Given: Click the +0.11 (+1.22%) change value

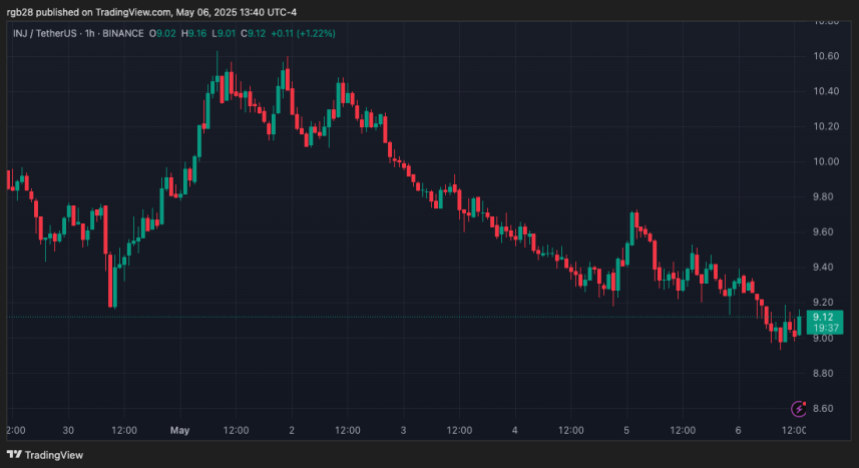Looking at the screenshot, I should tap(304, 33).
